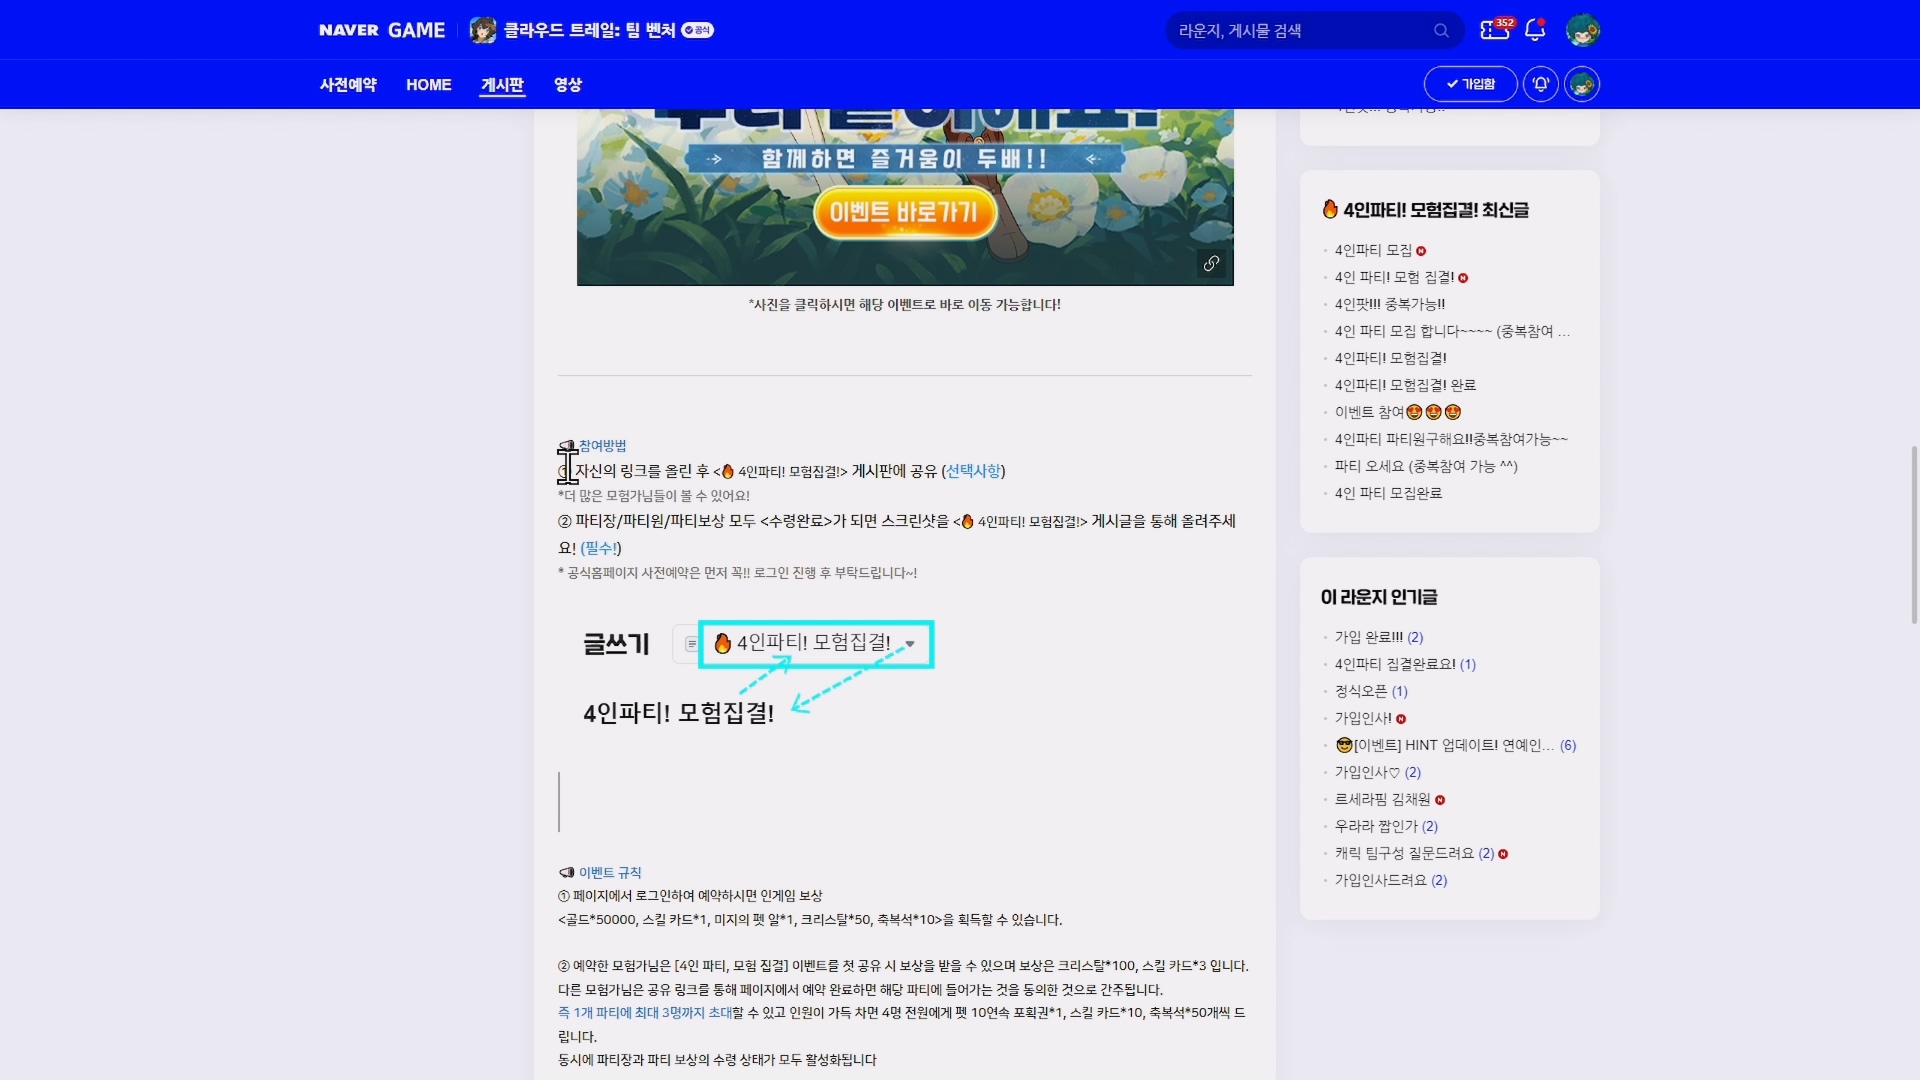Open post 4인파티 파티원구해요!!중복참여가능~~
The image size is (1920, 1080).
click(1451, 439)
